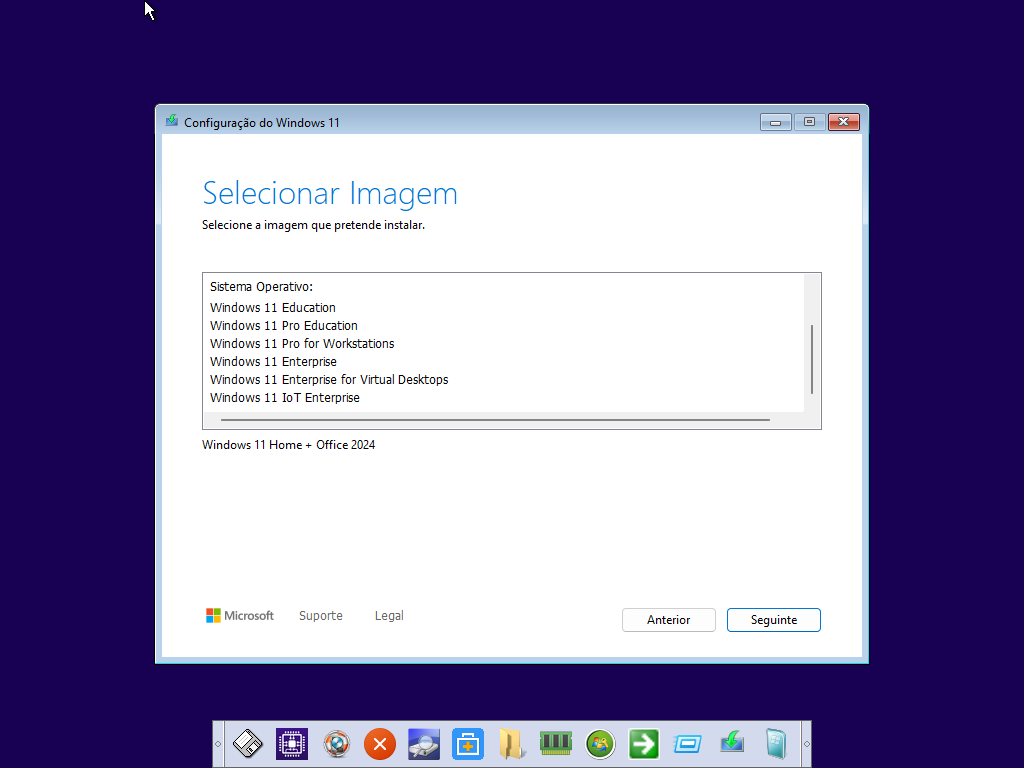Click the setup window title bar icon
The width and height of the screenshot is (1024, 768).
(x=172, y=121)
